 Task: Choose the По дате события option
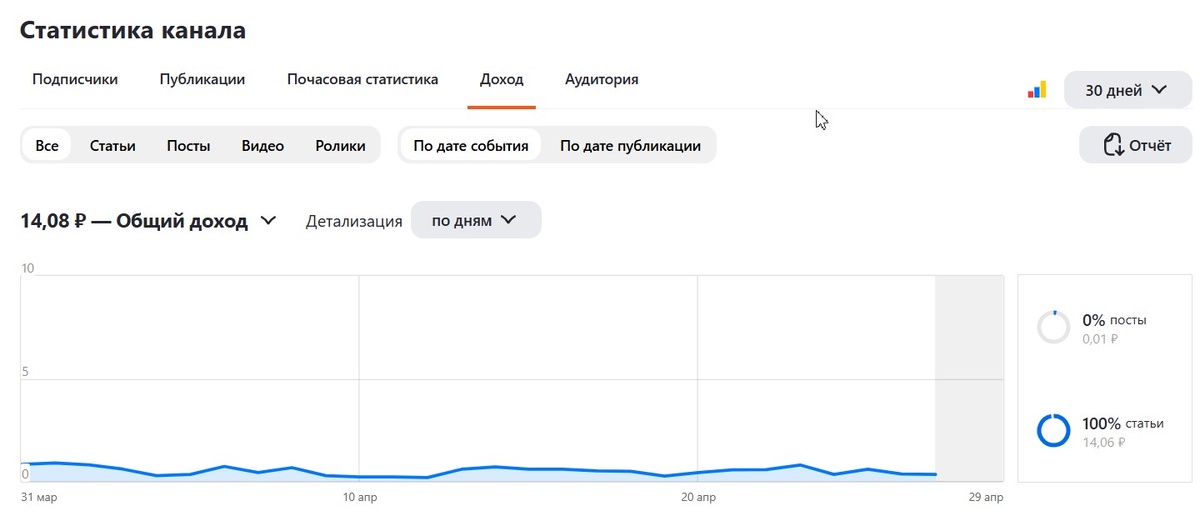[470, 145]
